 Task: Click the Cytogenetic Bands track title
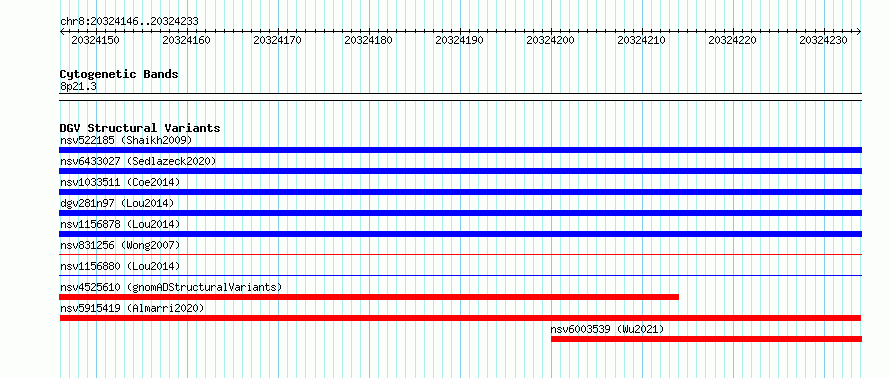(119, 74)
